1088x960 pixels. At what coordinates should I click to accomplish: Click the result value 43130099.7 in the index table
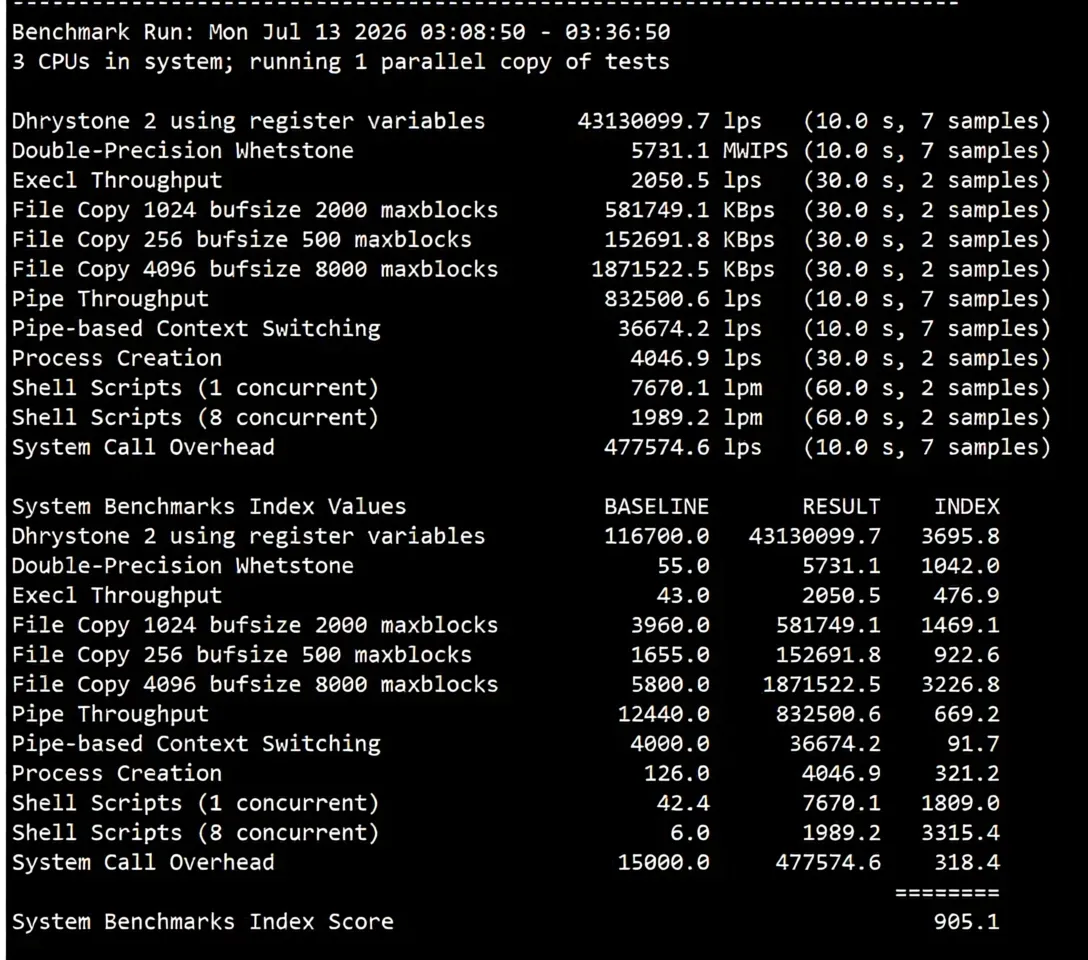click(815, 536)
